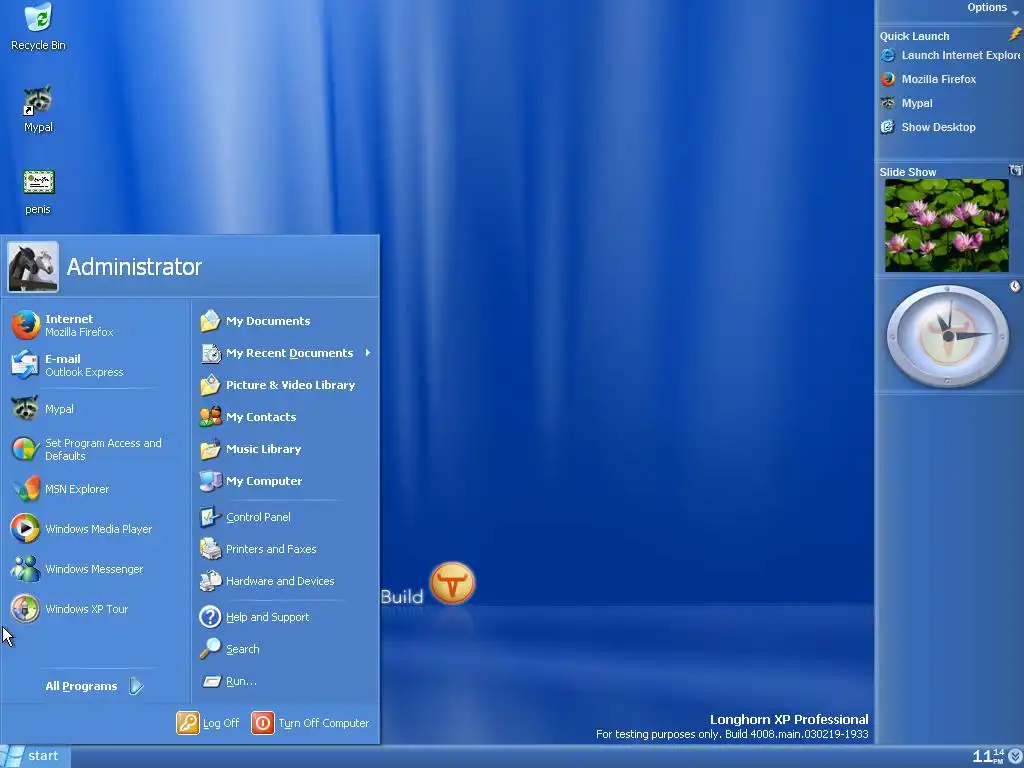Click the Administrator horse avatar picture
Viewport: 1024px width, 768px height.
pyautogui.click(x=33, y=266)
